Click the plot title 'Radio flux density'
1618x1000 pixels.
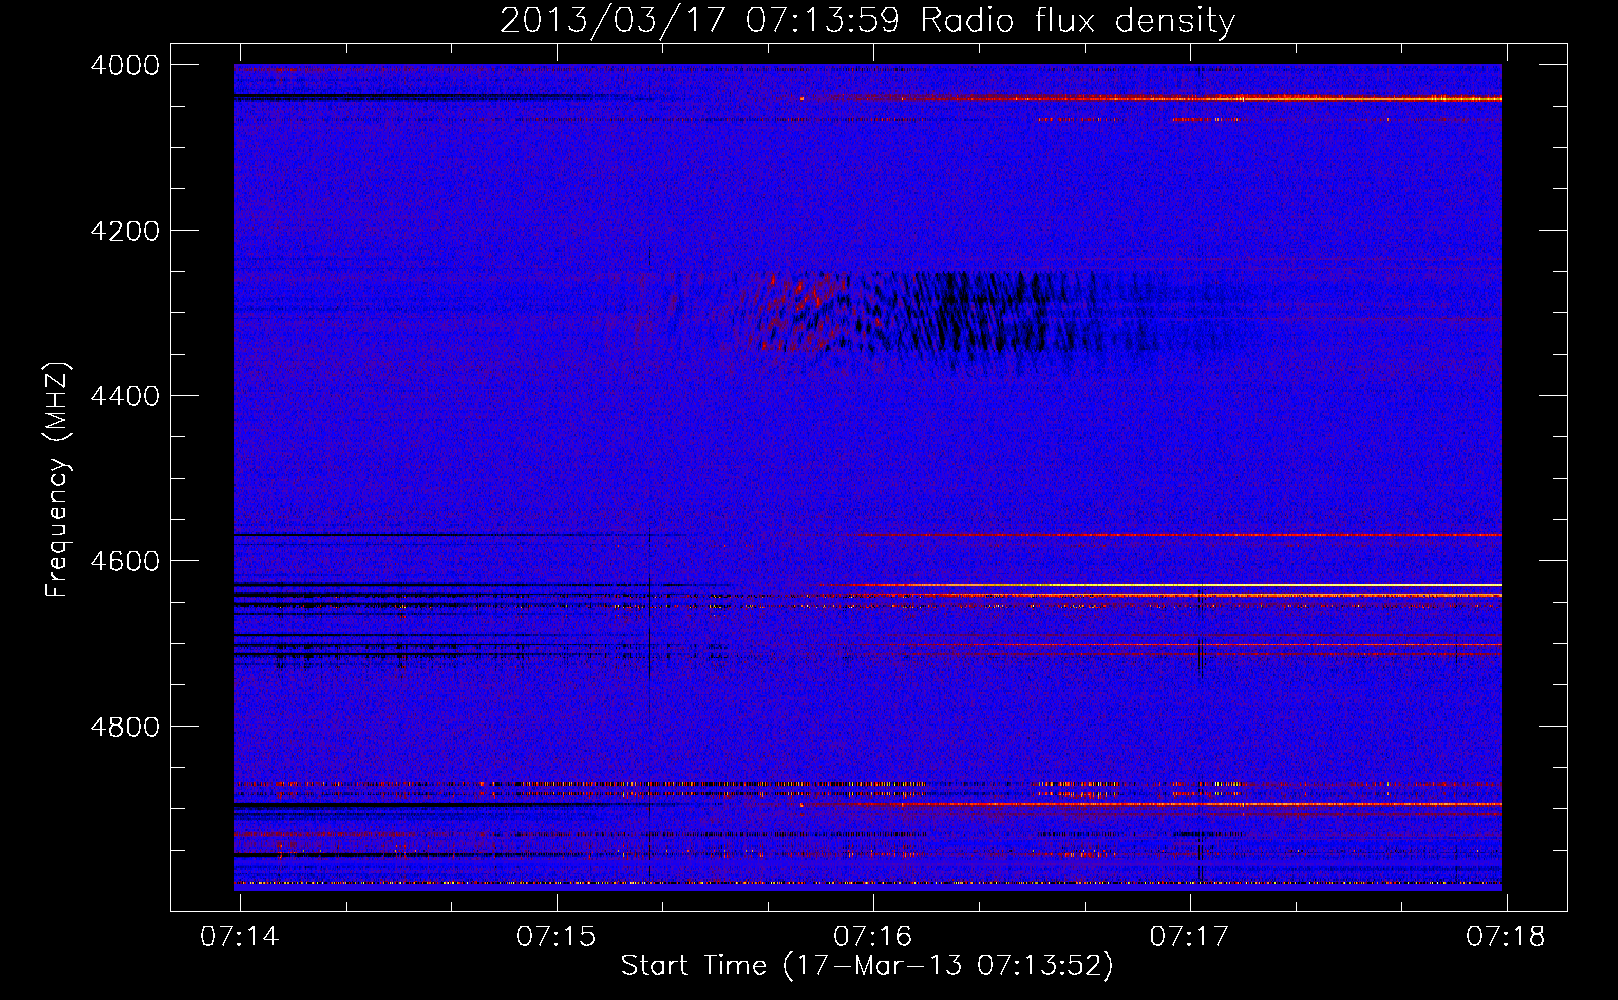[x=1077, y=20]
